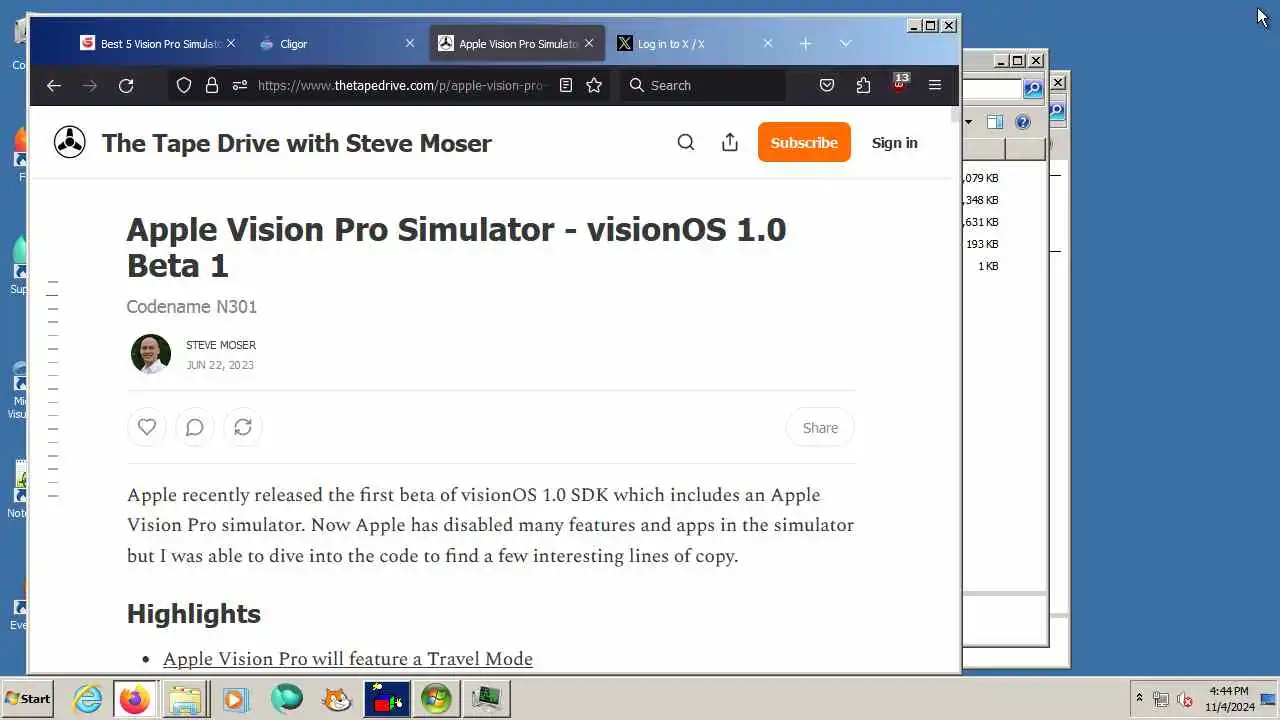Click the Highlights heading
Viewport: 1280px width, 720px height.
click(194, 614)
